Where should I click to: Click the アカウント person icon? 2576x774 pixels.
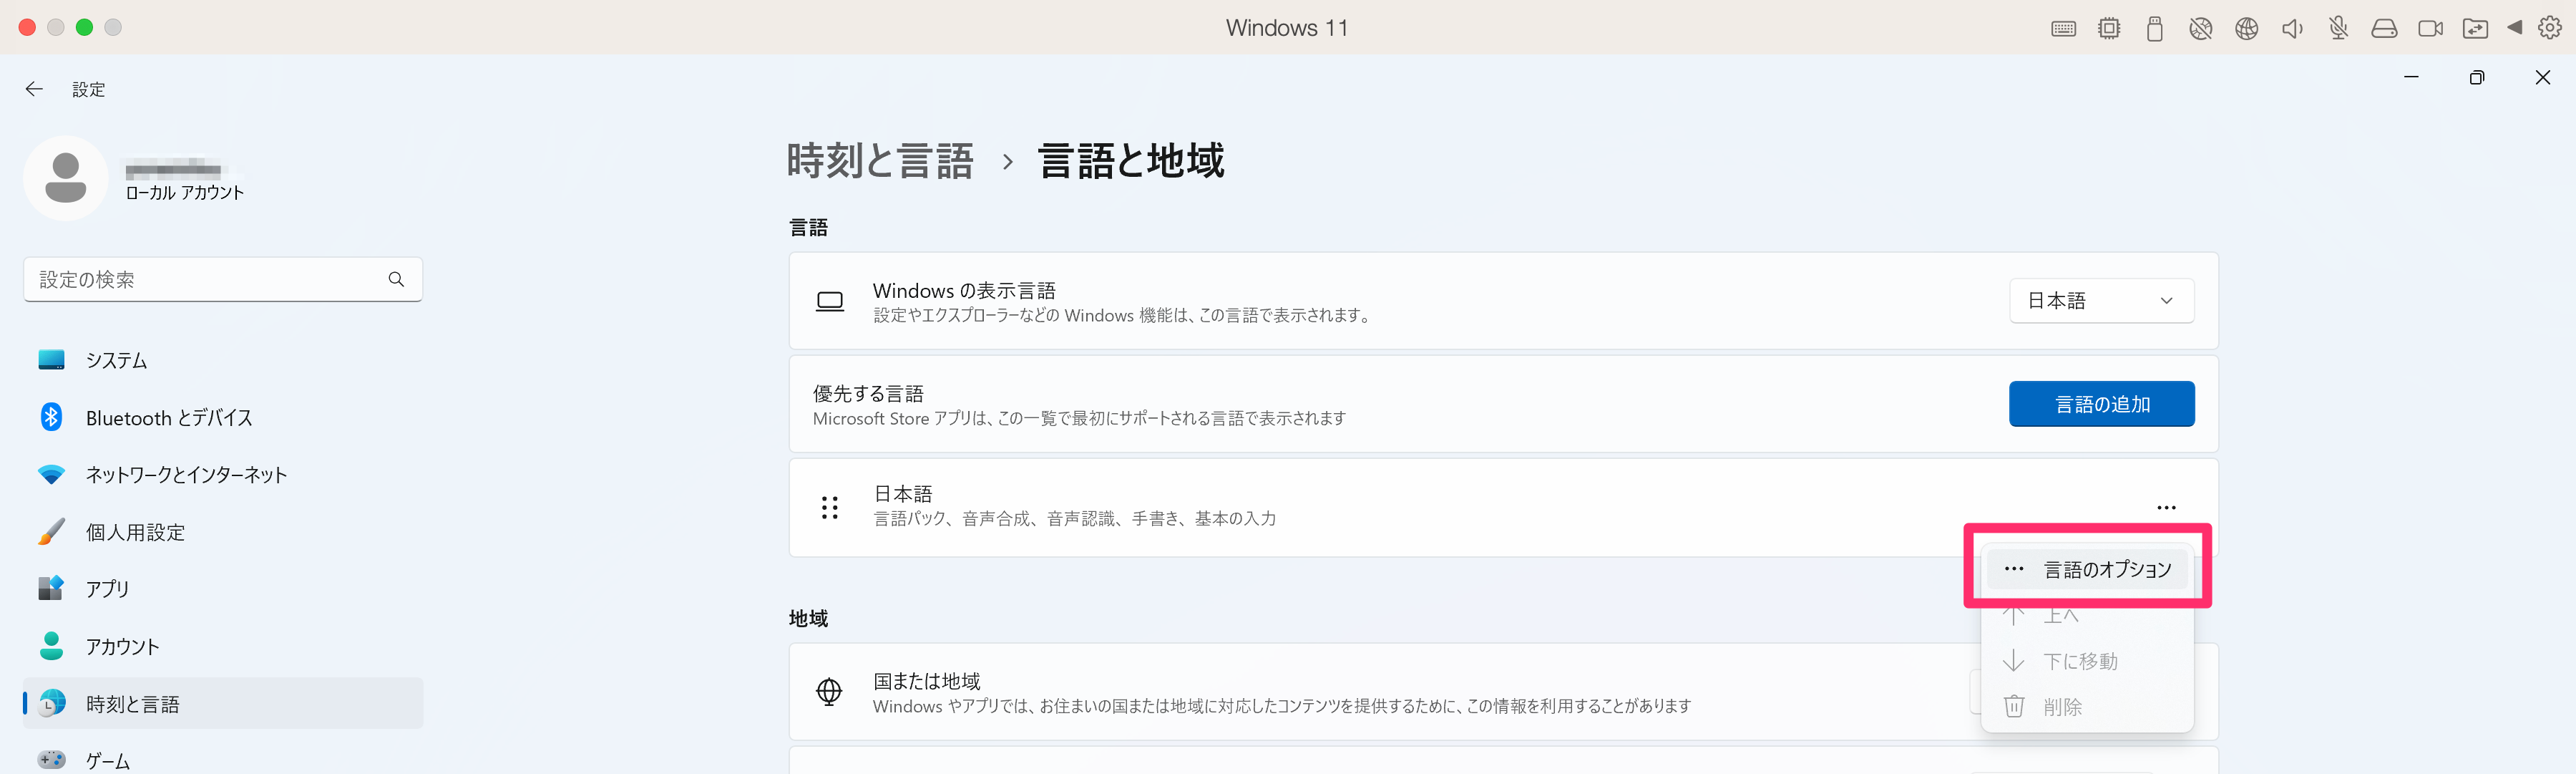[x=51, y=646]
